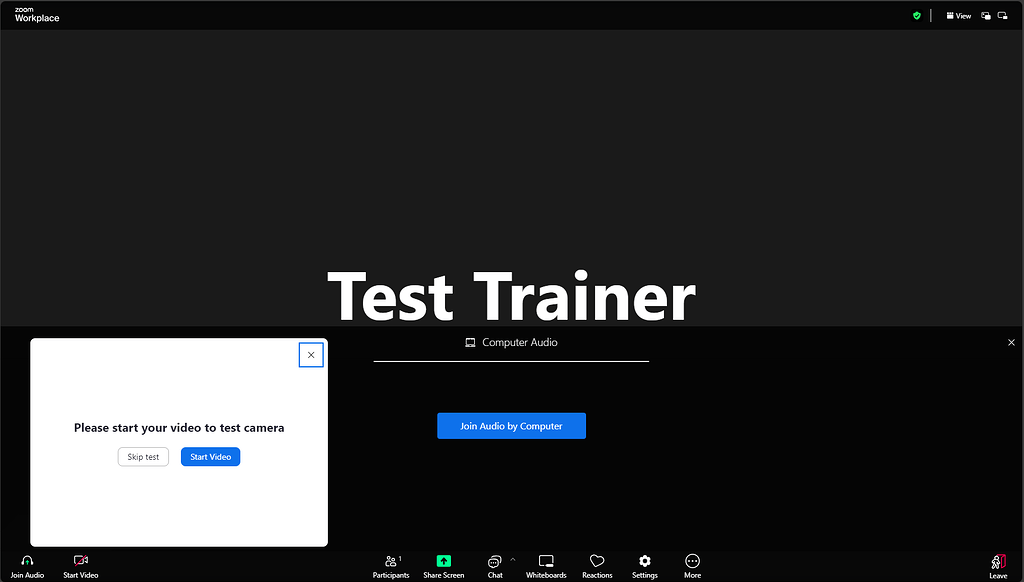Open the View menu
This screenshot has width=1024, height=582.
(x=957, y=15)
